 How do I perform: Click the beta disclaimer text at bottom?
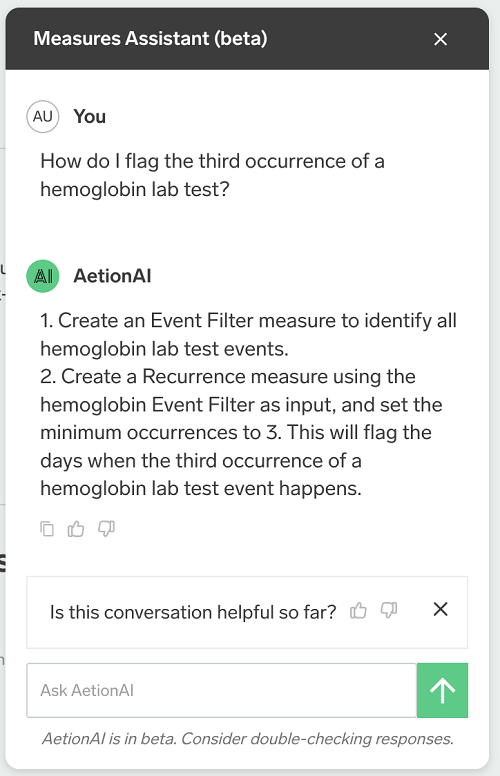coord(248,739)
